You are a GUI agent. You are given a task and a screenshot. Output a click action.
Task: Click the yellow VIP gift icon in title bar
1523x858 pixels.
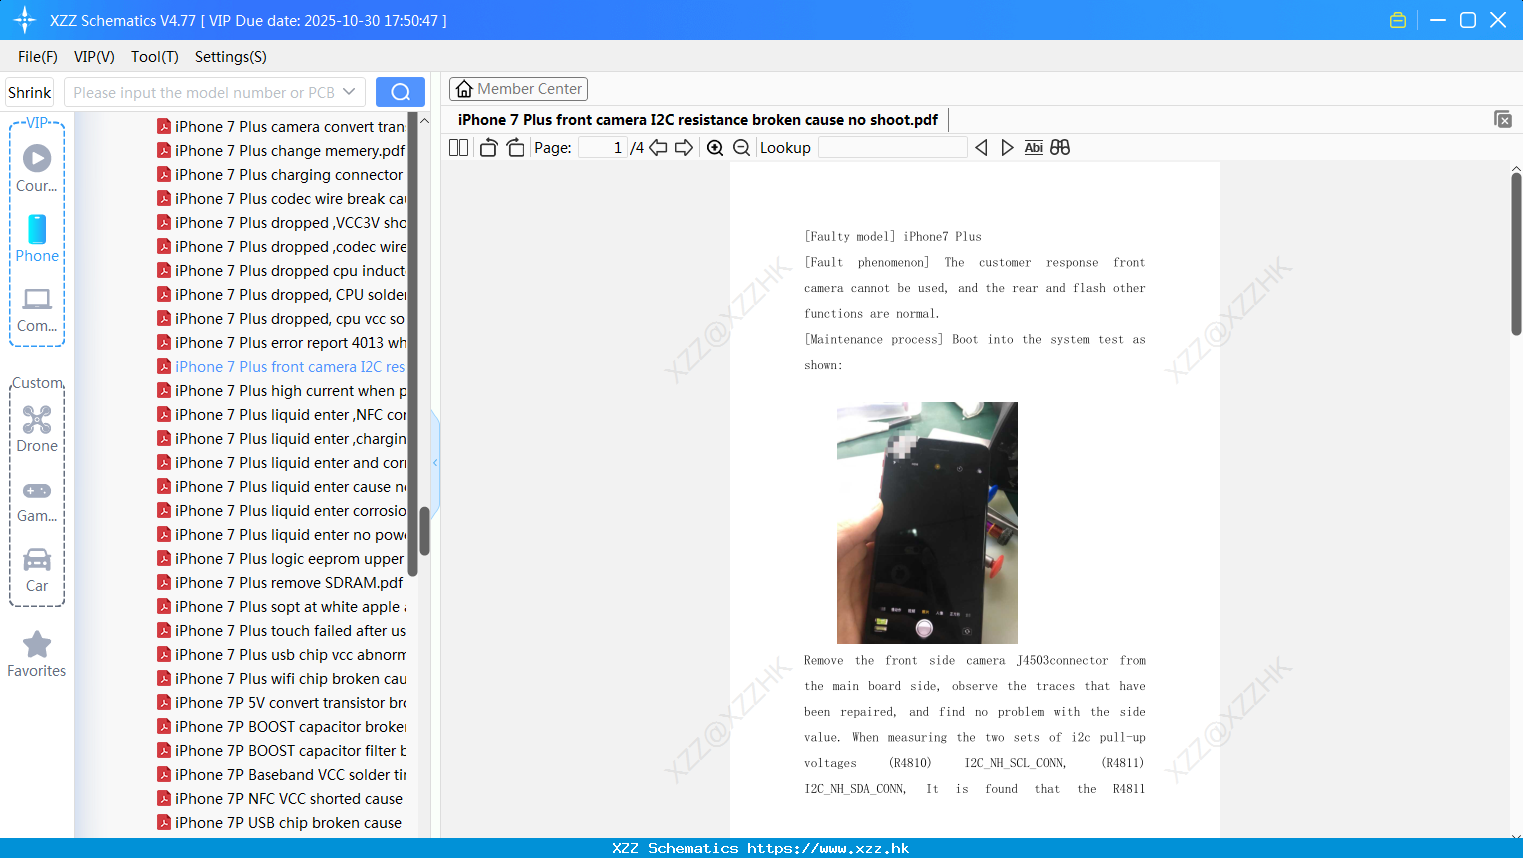tap(1398, 20)
